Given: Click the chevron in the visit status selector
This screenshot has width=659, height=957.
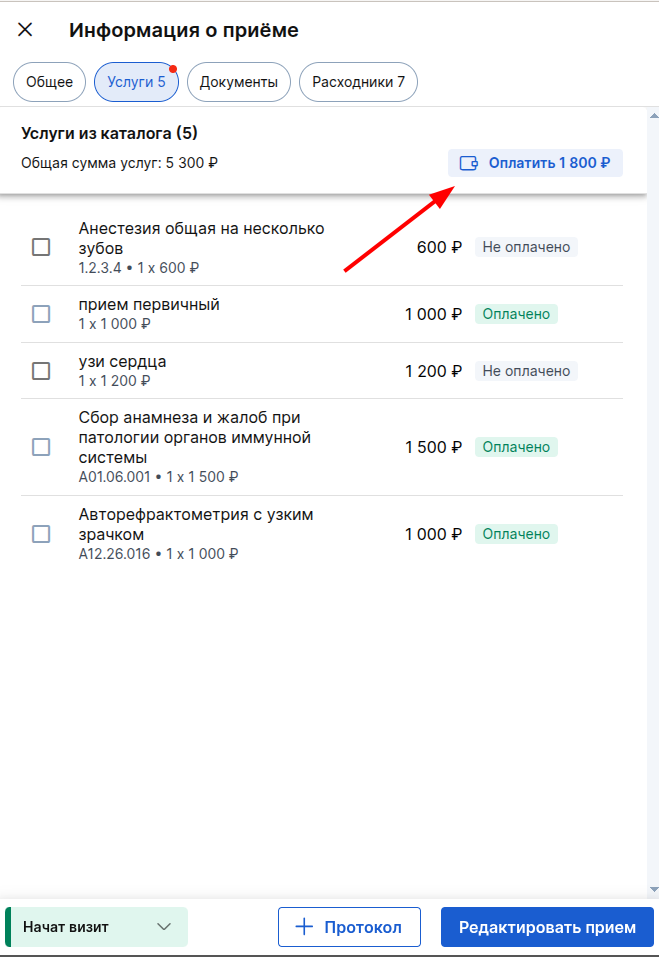Looking at the screenshot, I should tap(164, 927).
